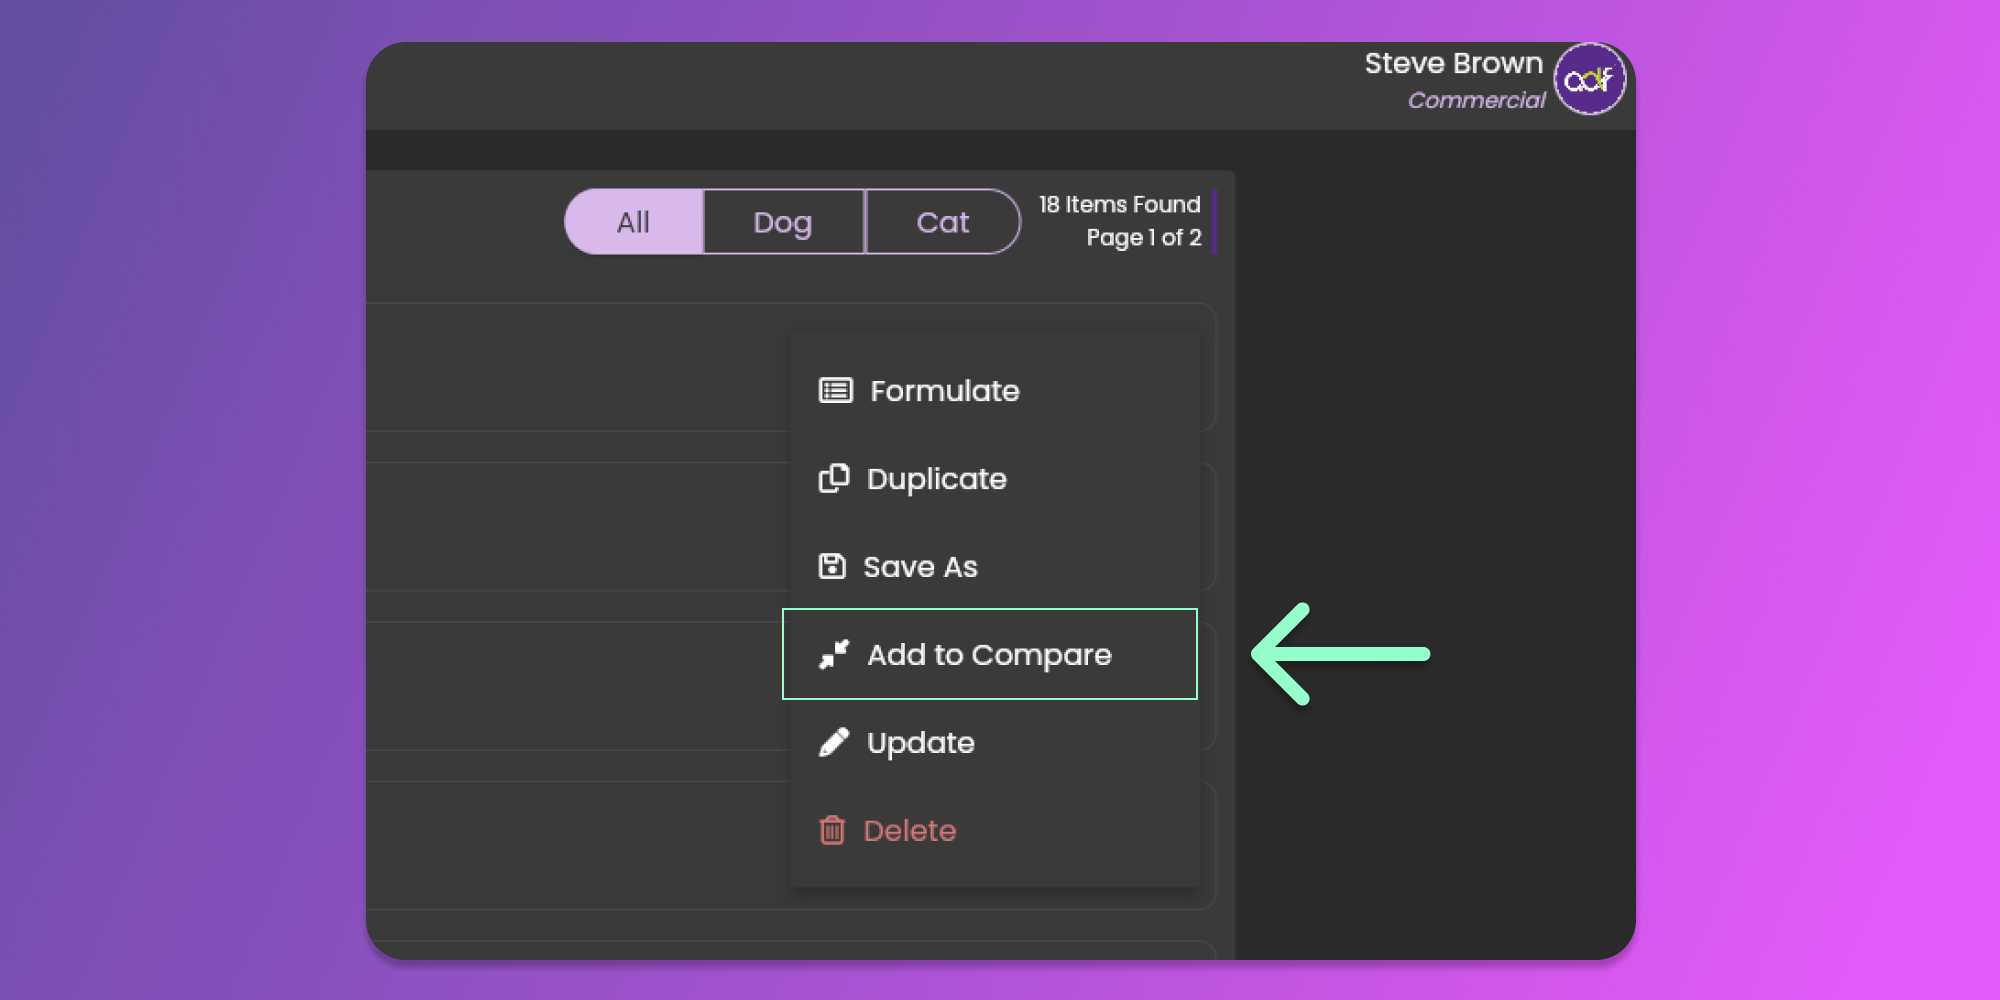Switch the filter to Cat
The height and width of the screenshot is (1000, 2000).
pyautogui.click(x=942, y=222)
